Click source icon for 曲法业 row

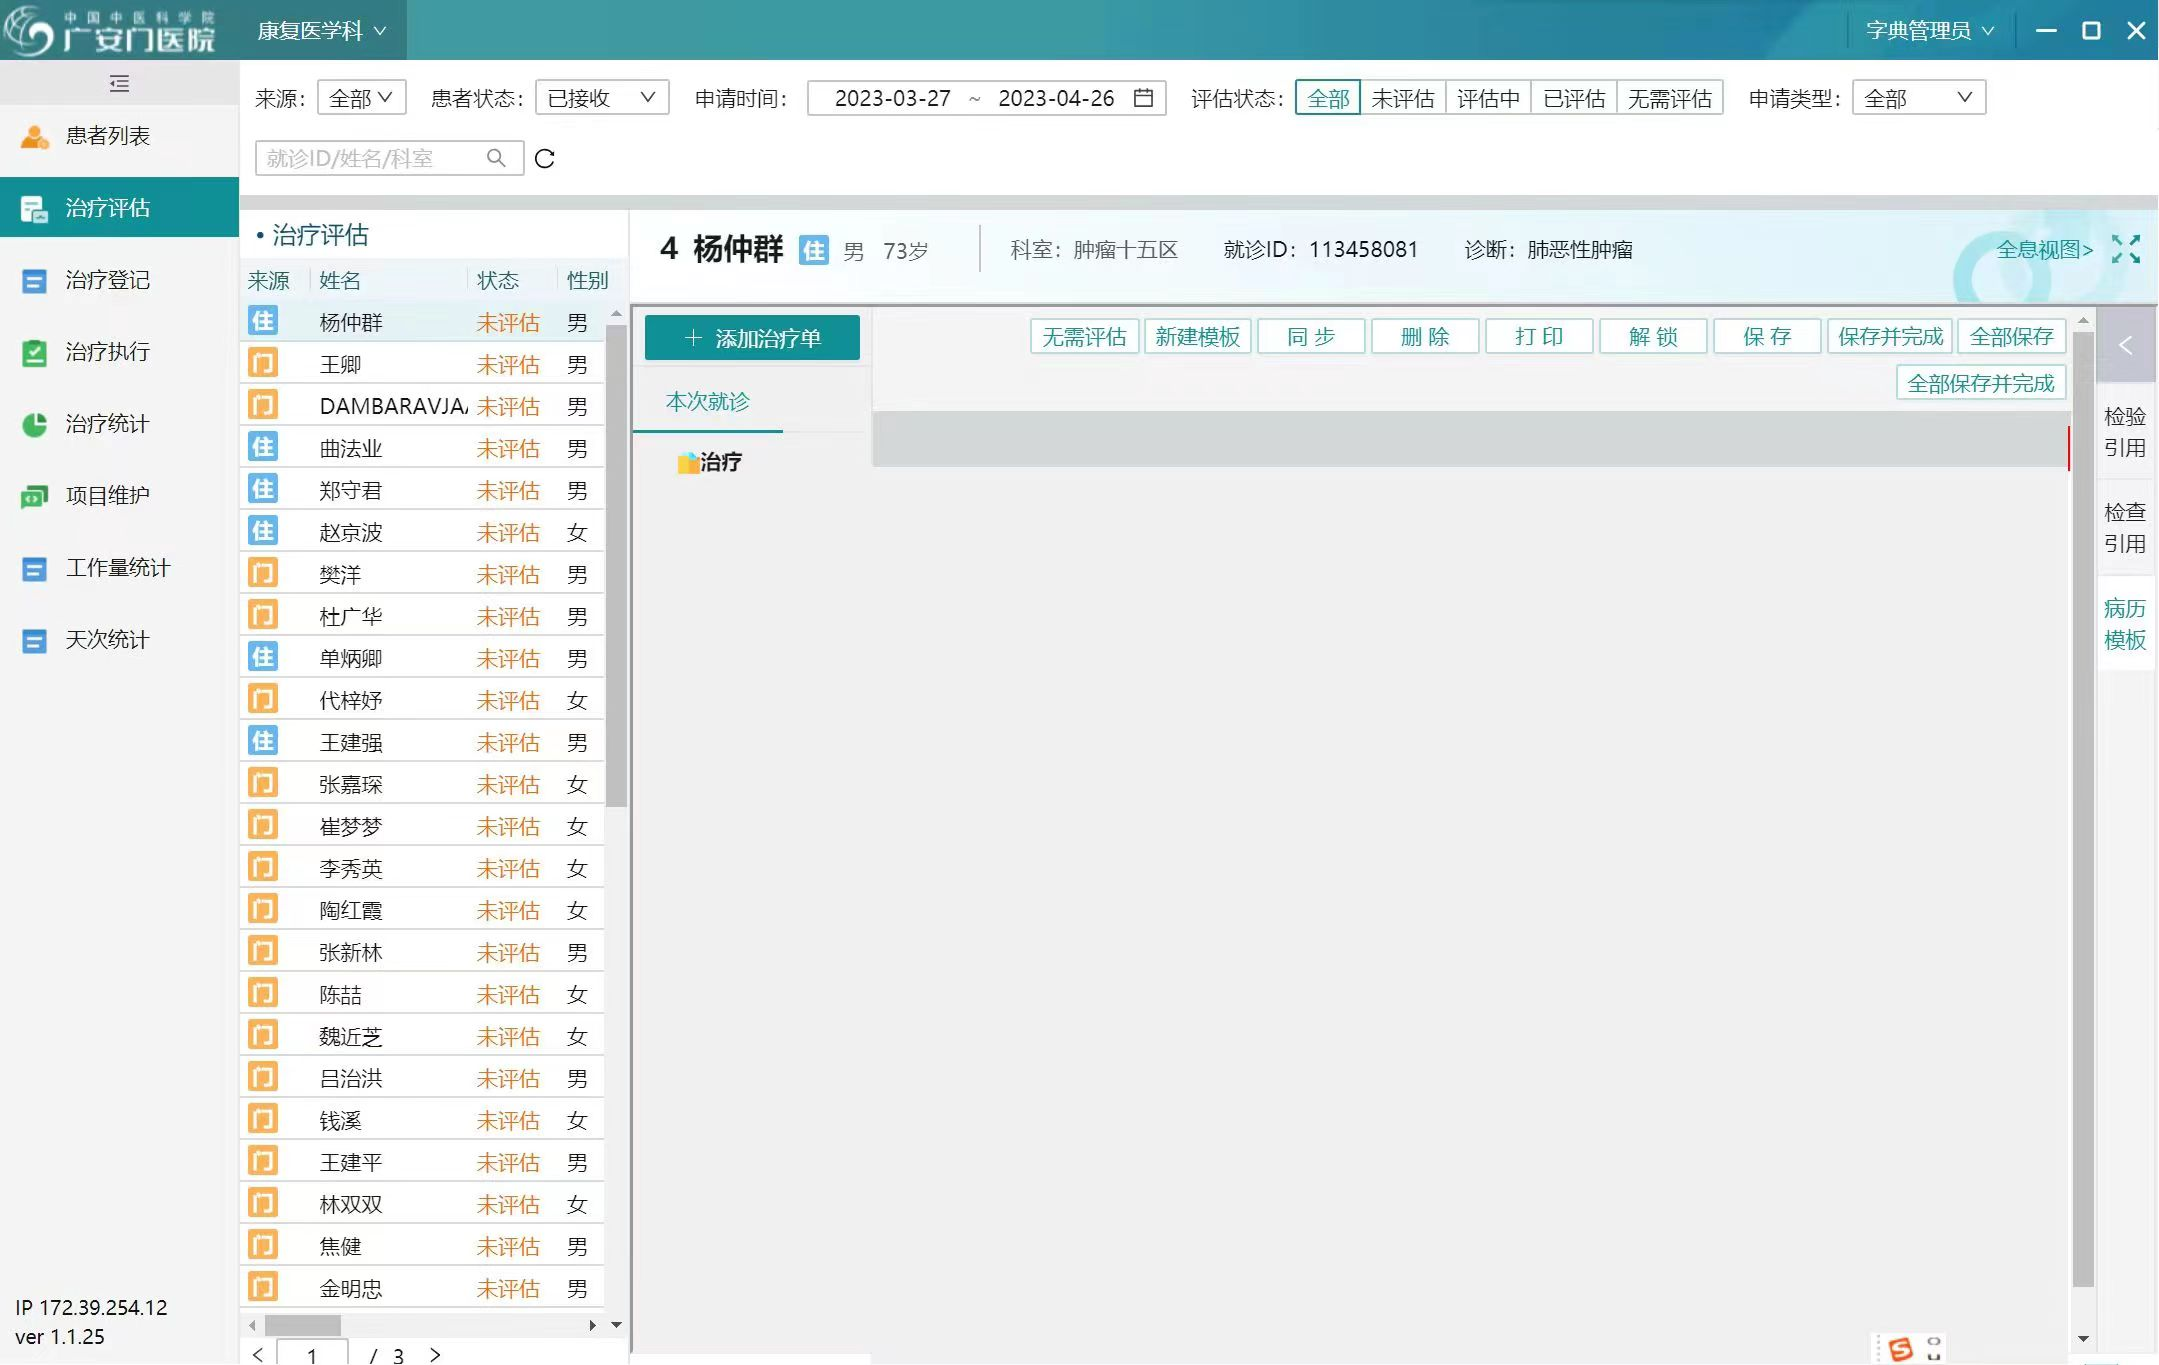(263, 447)
